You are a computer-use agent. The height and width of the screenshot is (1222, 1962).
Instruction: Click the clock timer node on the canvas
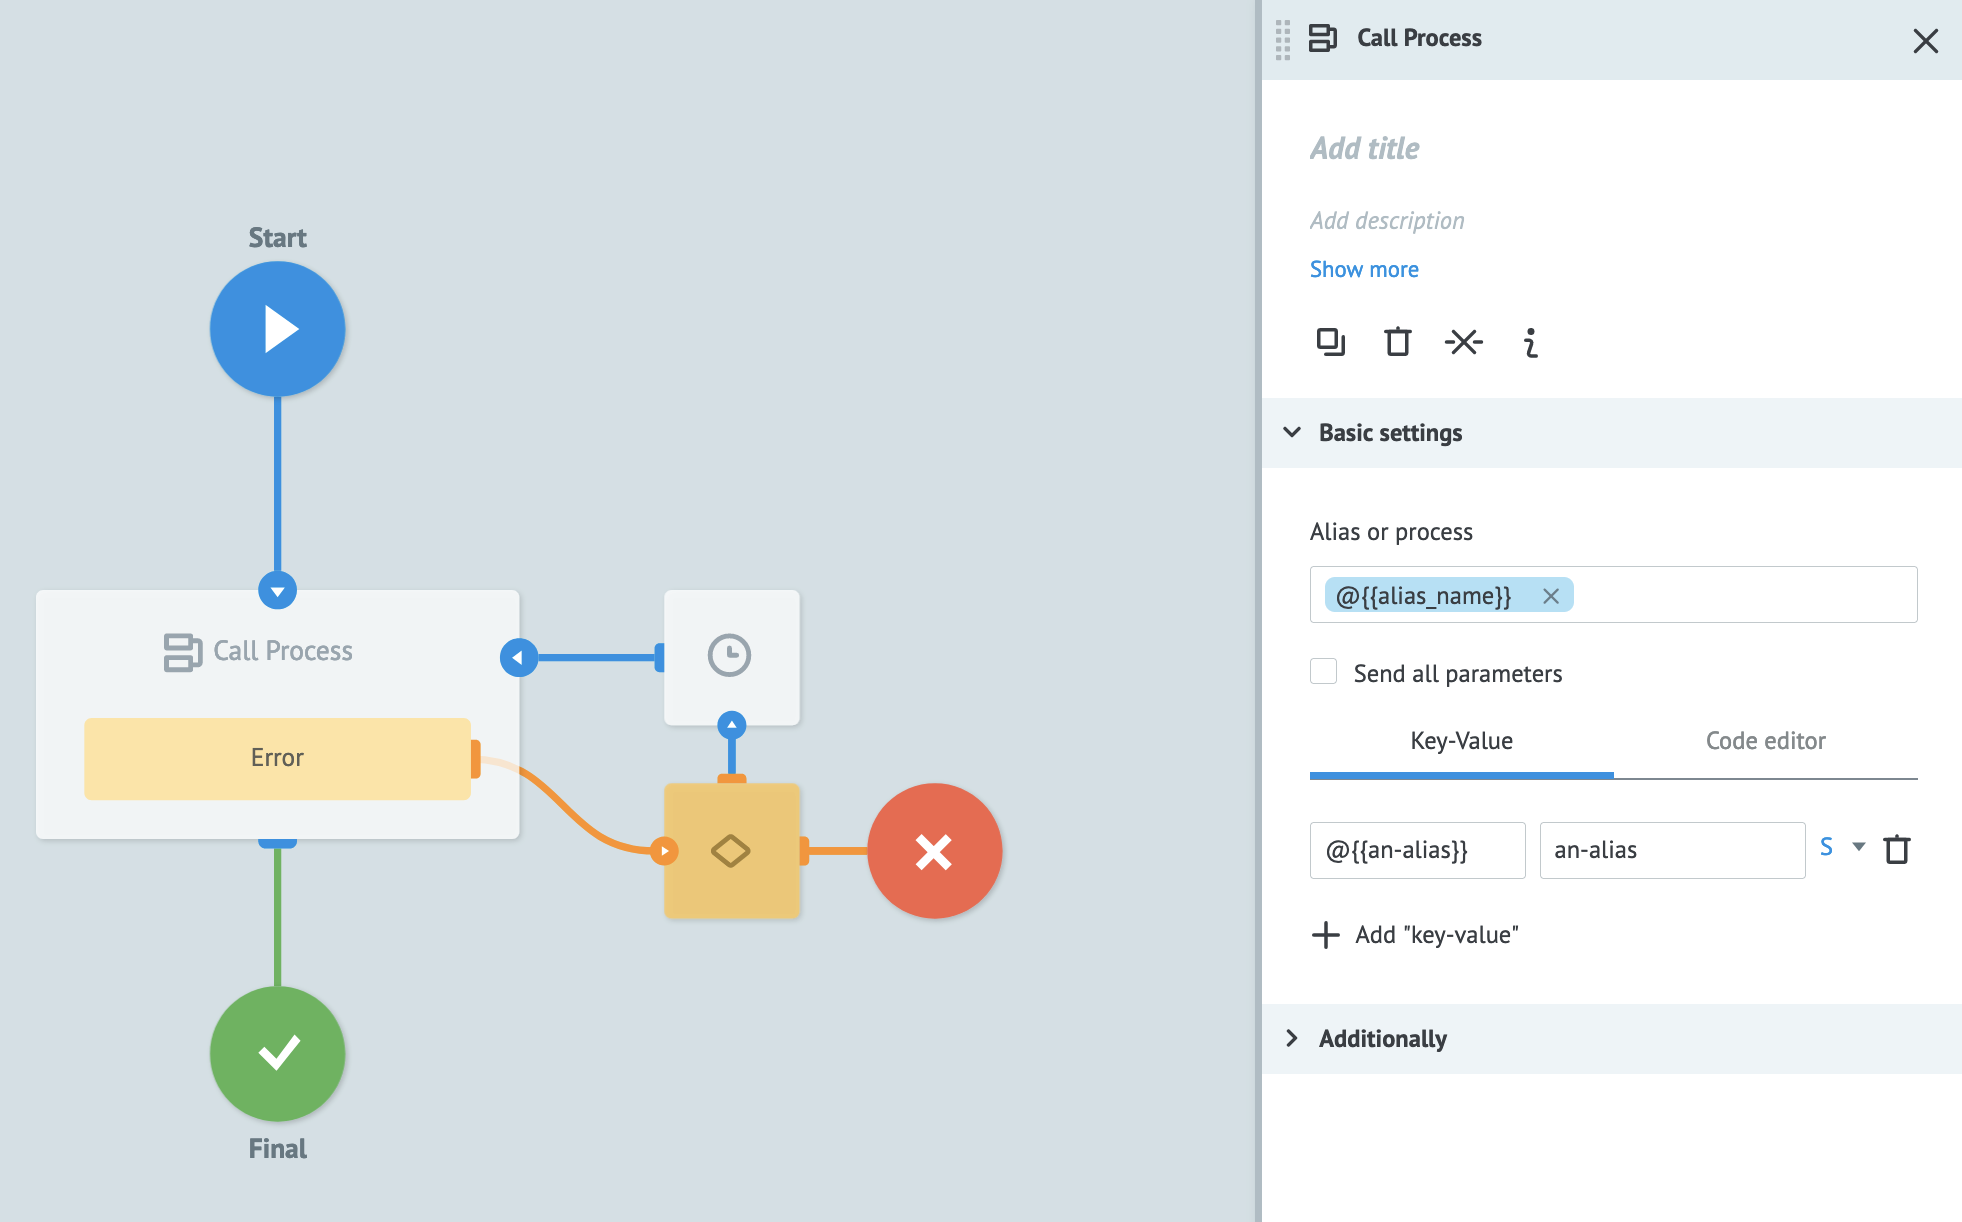pyautogui.click(x=731, y=657)
